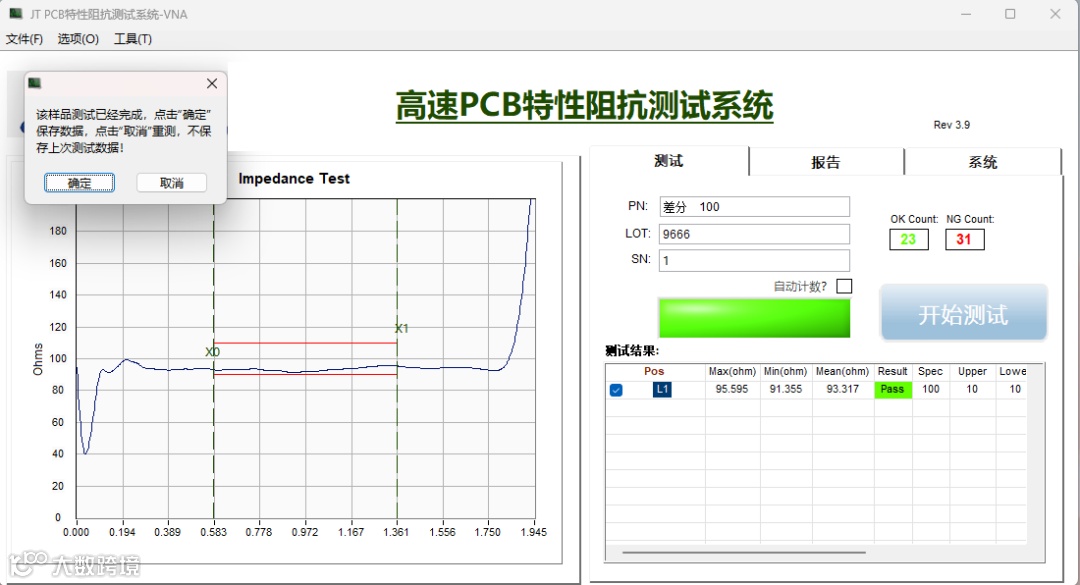Screen dimensions: 1080x585
Task: Click the NG Count value 31
Action: click(964, 239)
